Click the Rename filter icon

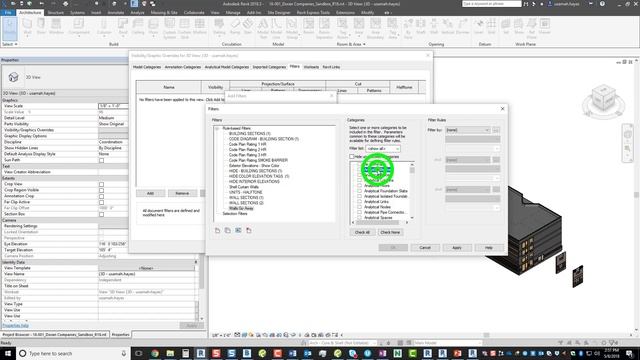click(238, 231)
